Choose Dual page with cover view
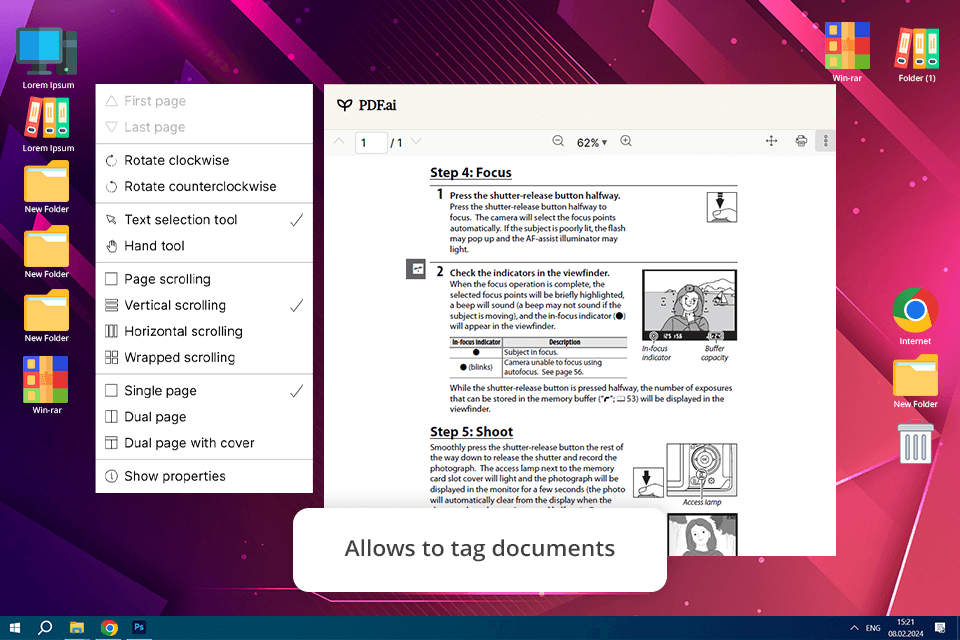 click(x=204, y=443)
